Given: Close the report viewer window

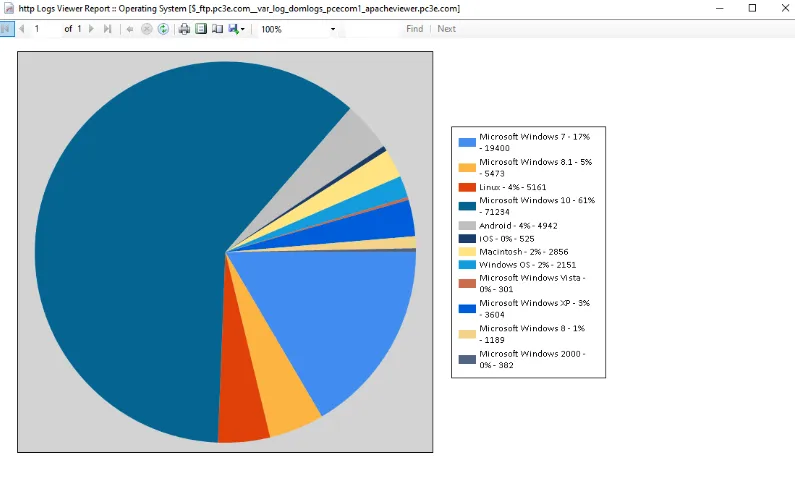Looking at the screenshot, I should pos(785,8).
